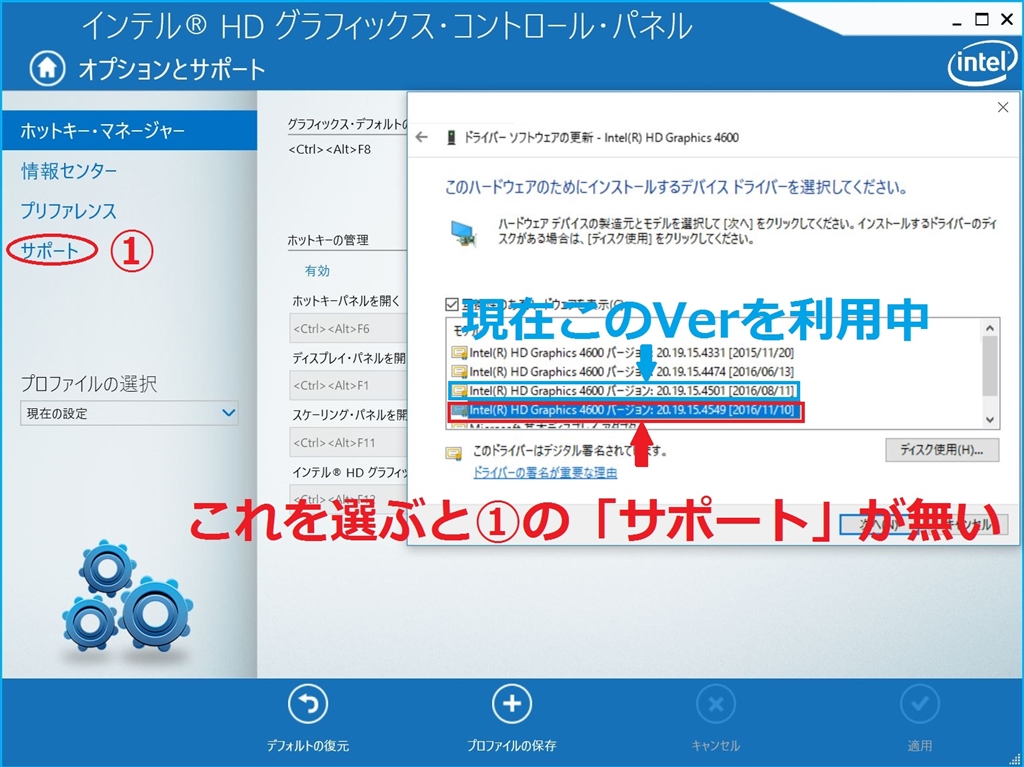Screen dimensions: 1024x767
Task: Open the 現在の設定 profile dropdown
Action: pos(129,413)
